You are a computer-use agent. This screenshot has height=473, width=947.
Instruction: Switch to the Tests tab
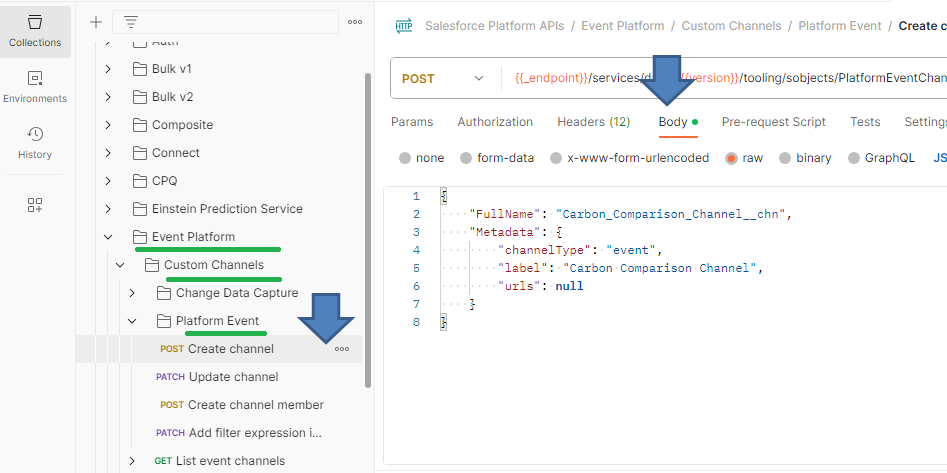pos(865,122)
